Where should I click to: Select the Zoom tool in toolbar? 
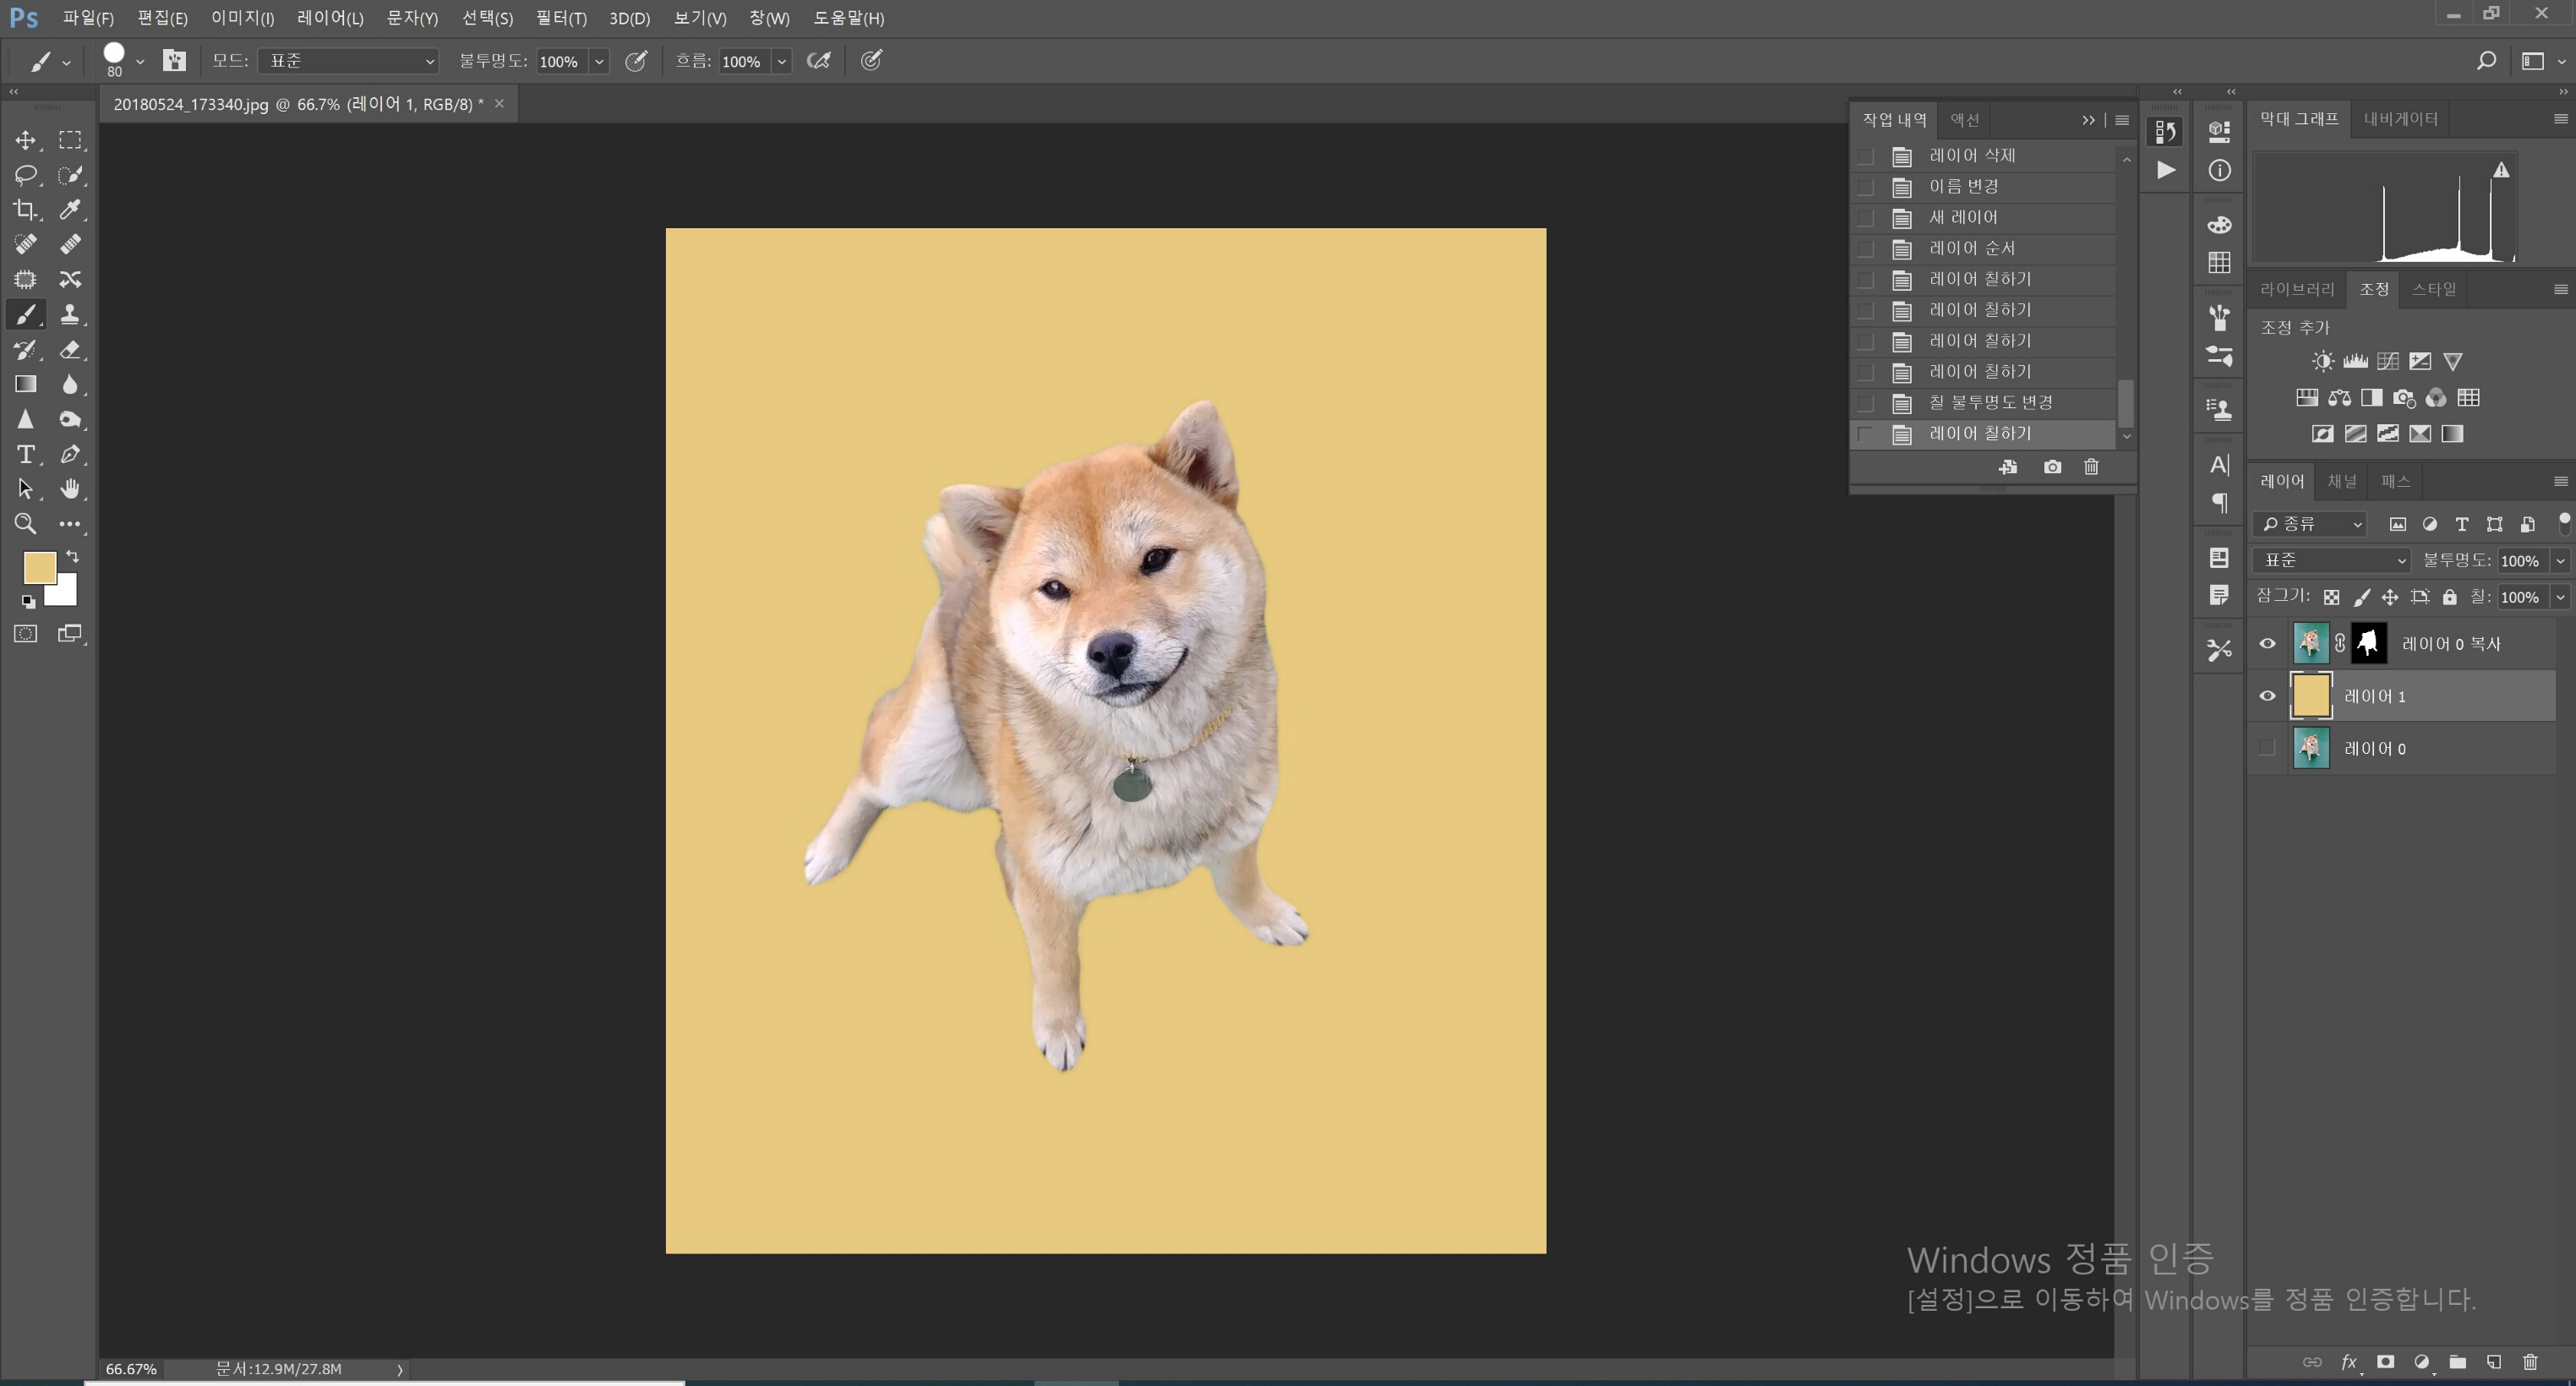(25, 524)
